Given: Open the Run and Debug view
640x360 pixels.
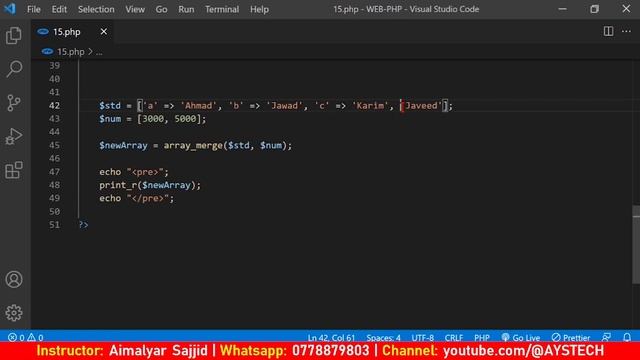Looking at the screenshot, I should 14,136.
